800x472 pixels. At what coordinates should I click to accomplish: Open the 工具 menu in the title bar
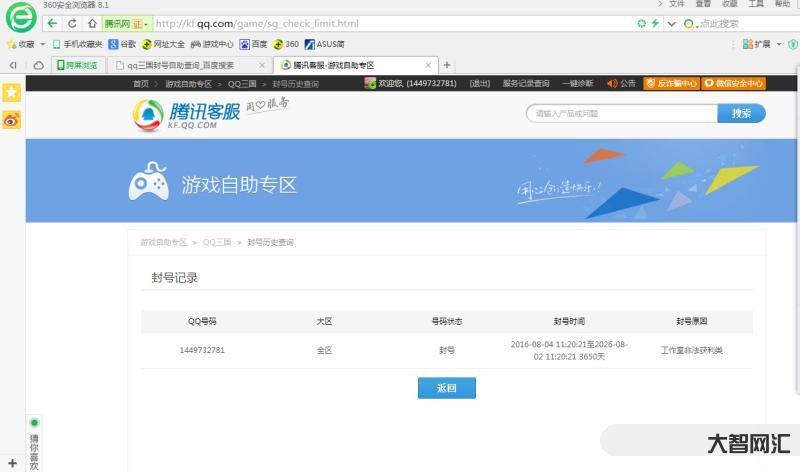[x=756, y=4]
